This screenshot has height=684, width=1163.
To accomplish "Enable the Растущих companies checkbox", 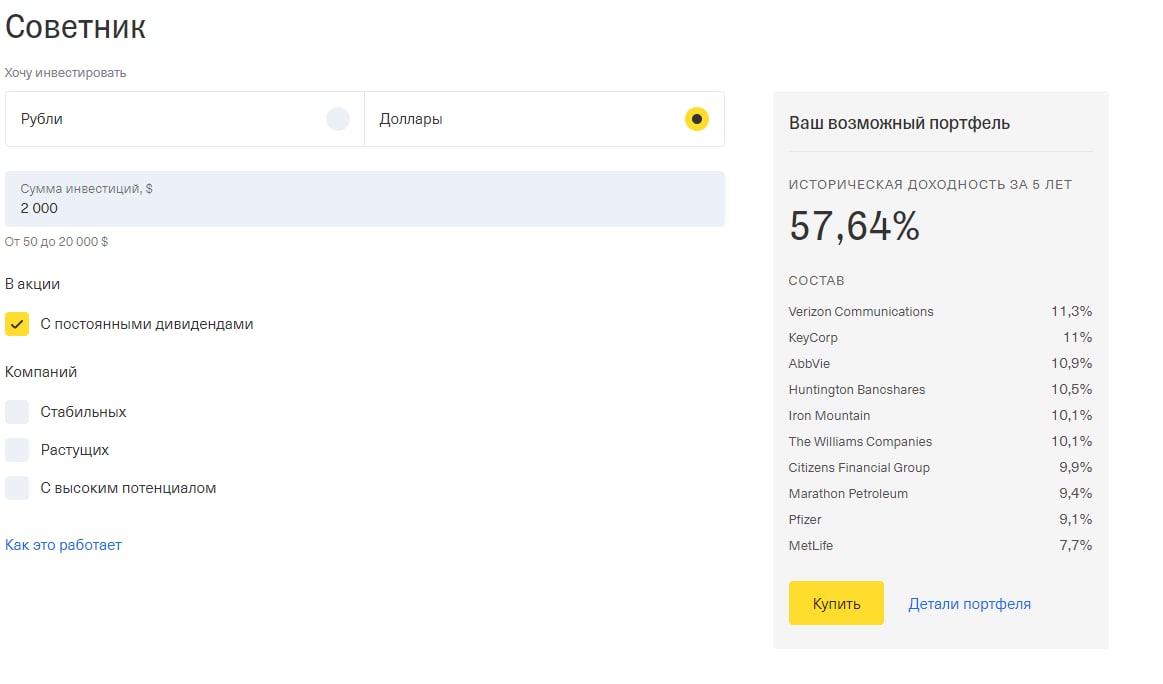I will coord(17,450).
